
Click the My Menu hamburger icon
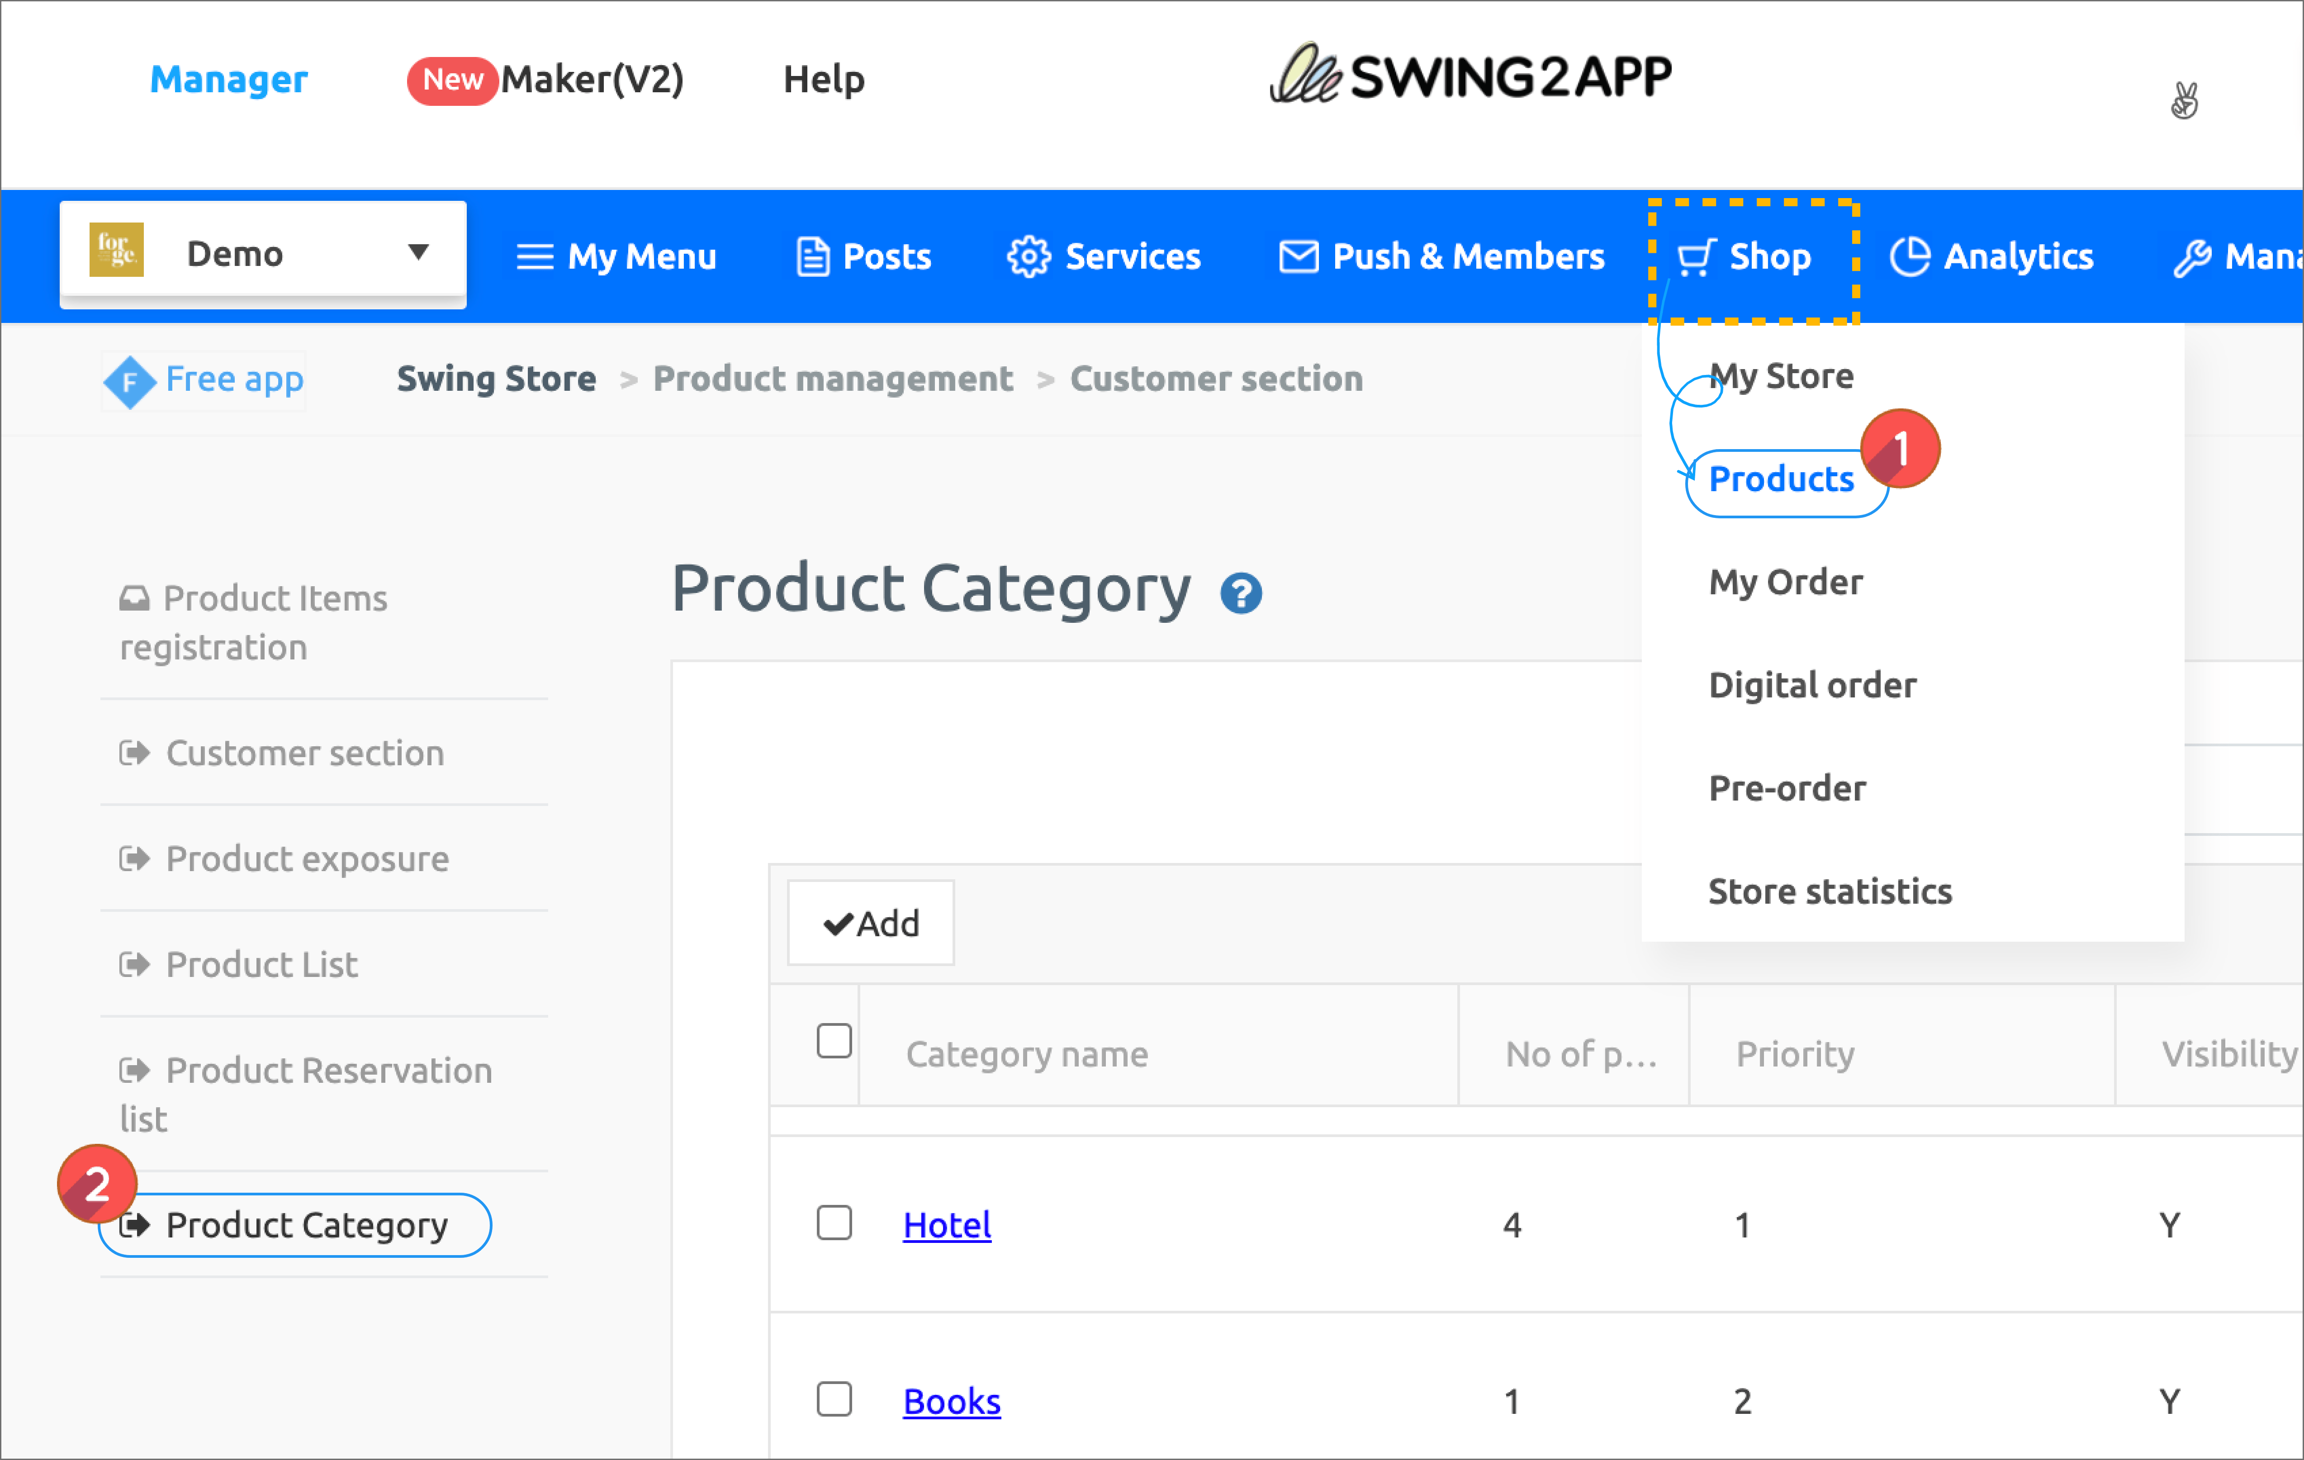tap(534, 257)
